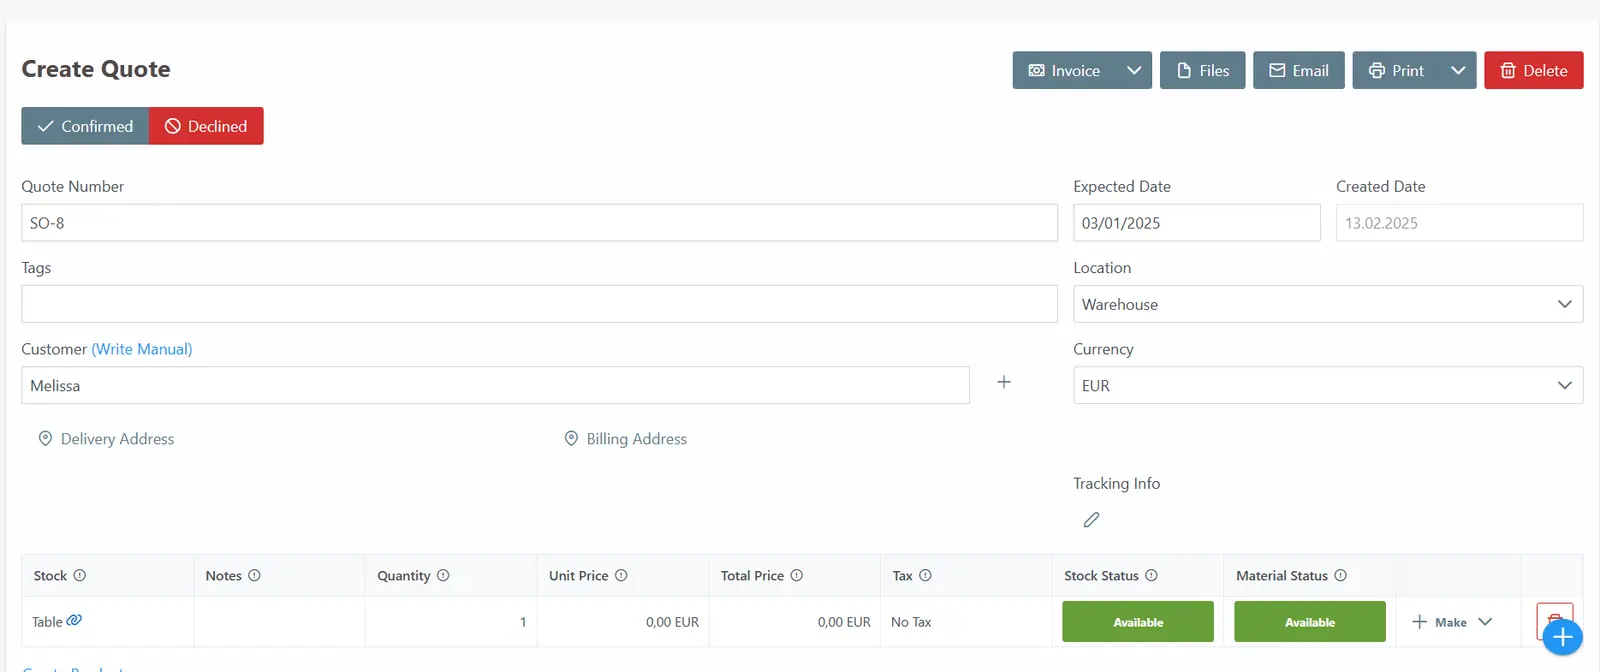1600x672 pixels.
Task: Open the Write Manual link
Action: coord(142,349)
